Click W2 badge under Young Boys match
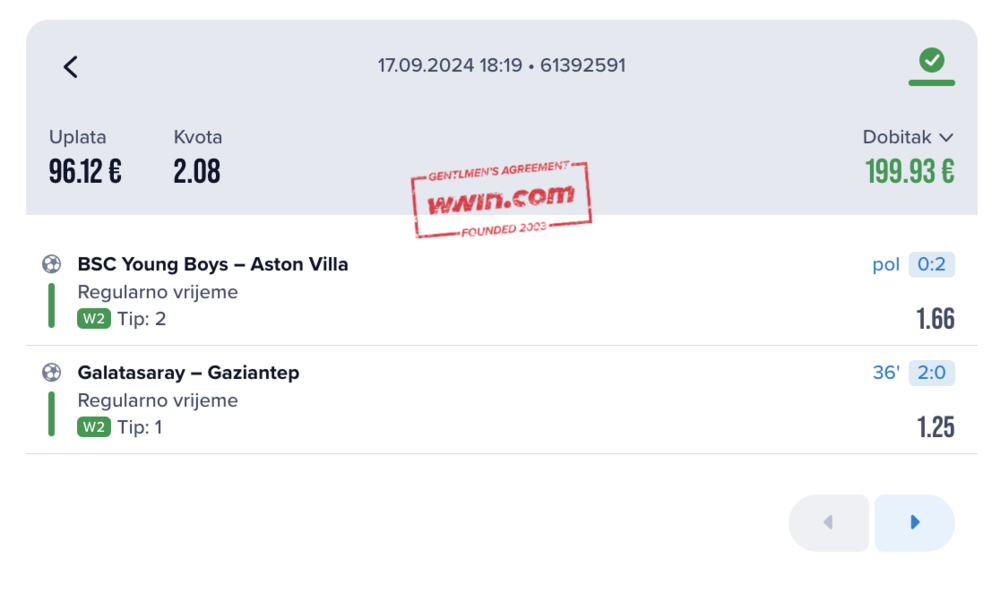This screenshot has height=593, width=1000. click(x=93, y=319)
